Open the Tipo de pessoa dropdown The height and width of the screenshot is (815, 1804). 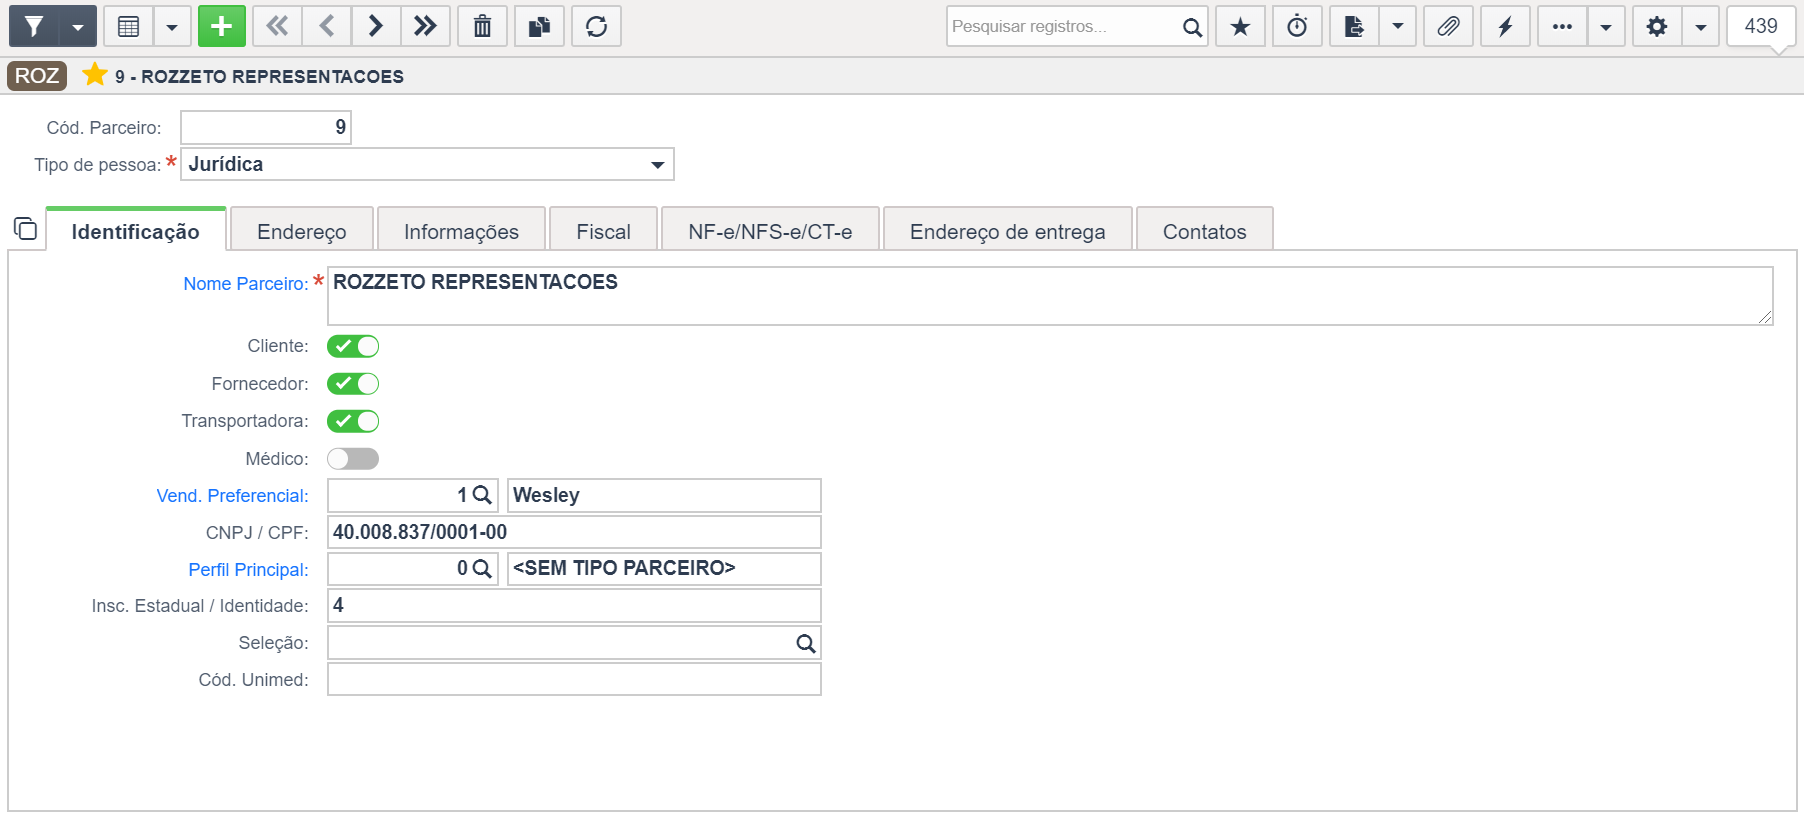[x=427, y=164]
